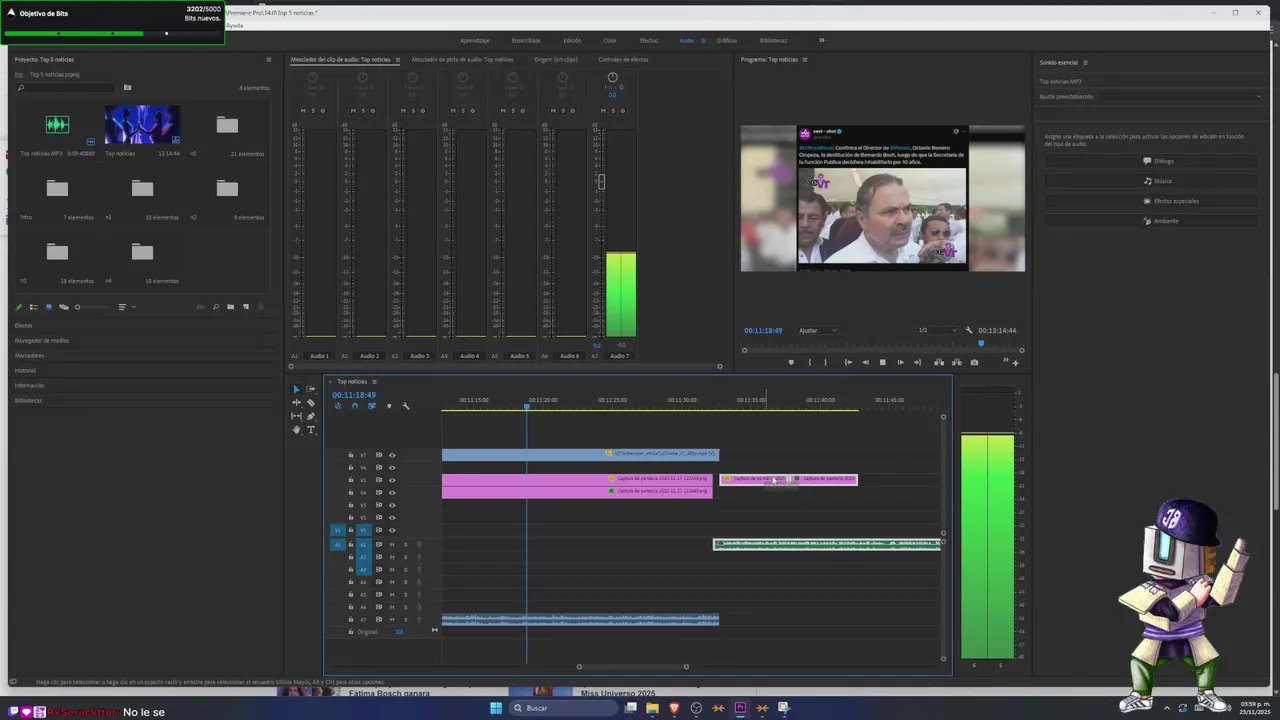
Task: Click the timeline Add Marker icon
Action: (x=389, y=406)
